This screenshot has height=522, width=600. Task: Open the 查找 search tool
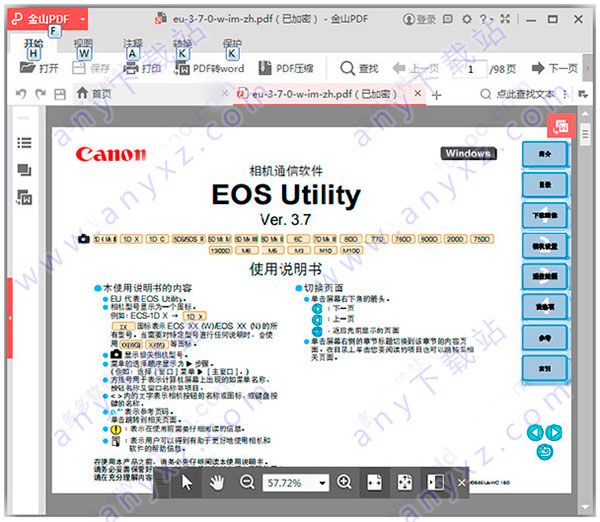359,68
